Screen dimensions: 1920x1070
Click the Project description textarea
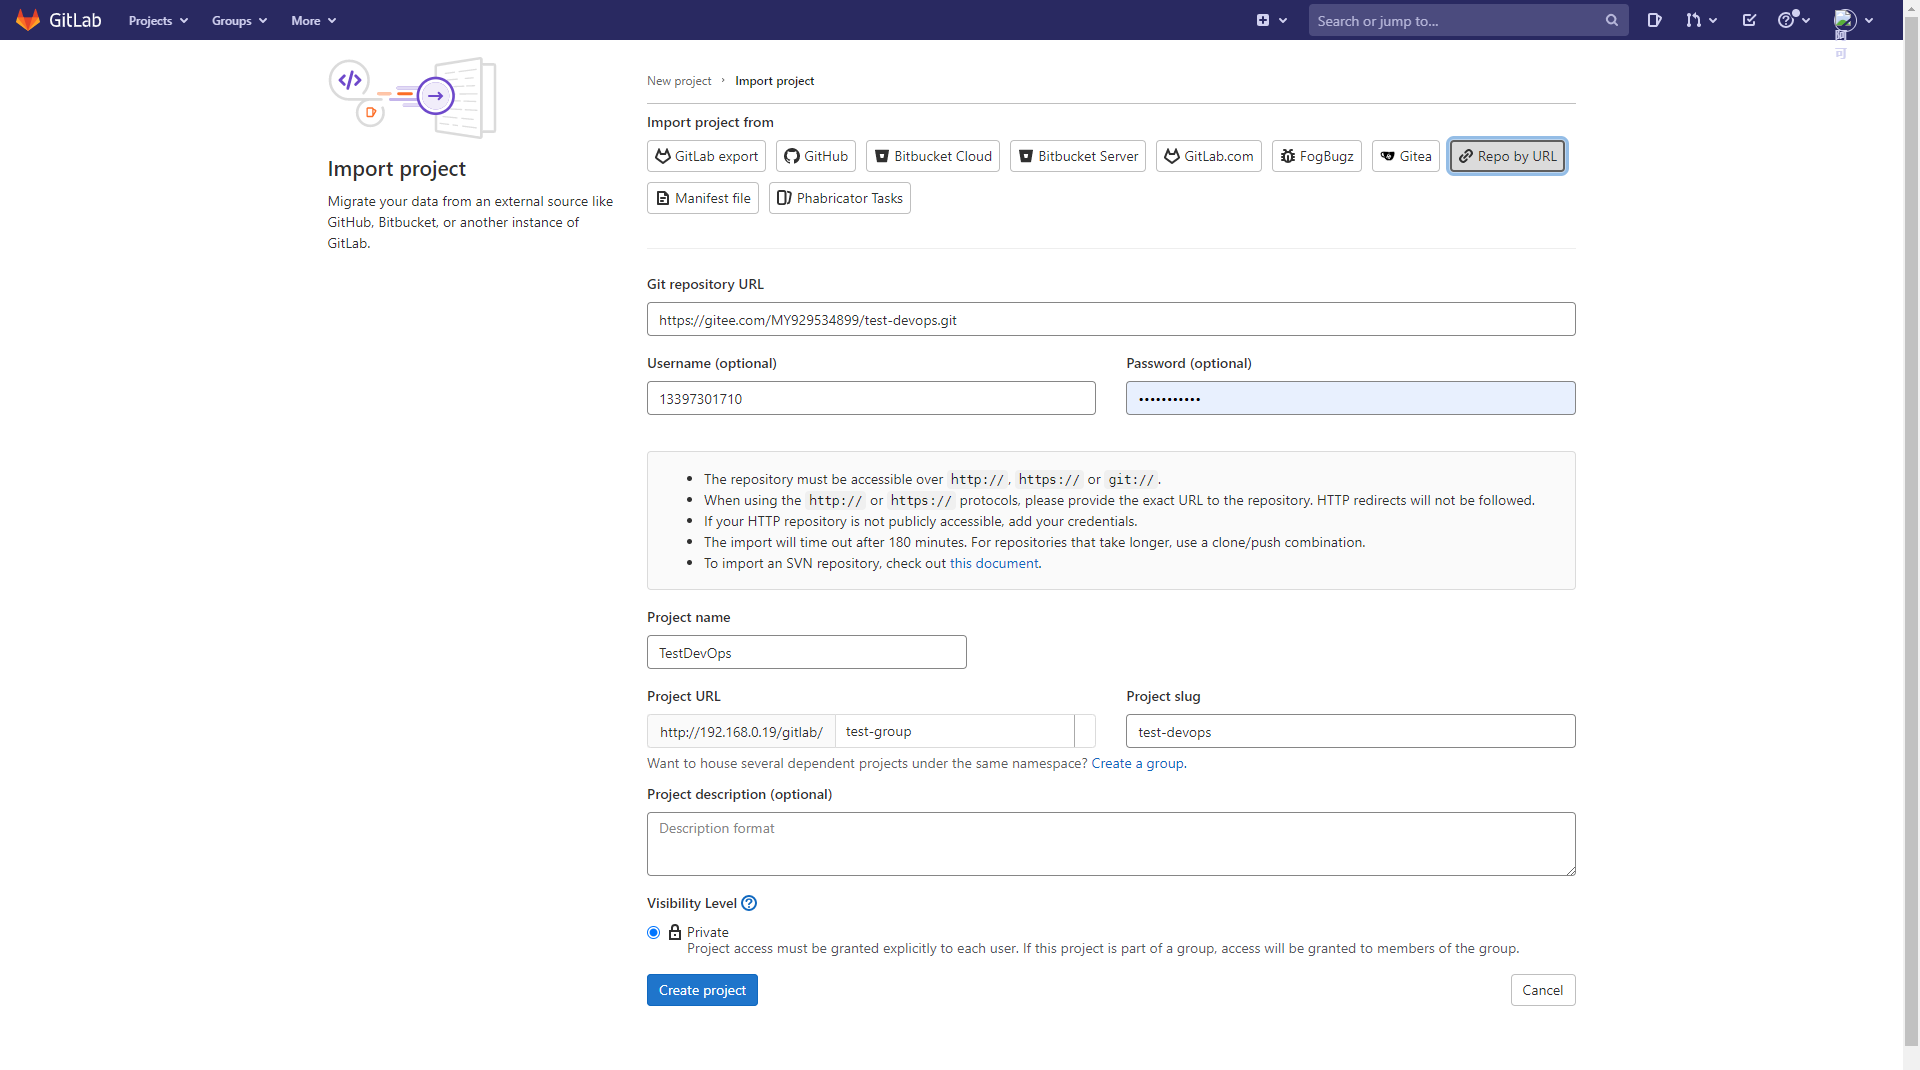click(x=1111, y=844)
